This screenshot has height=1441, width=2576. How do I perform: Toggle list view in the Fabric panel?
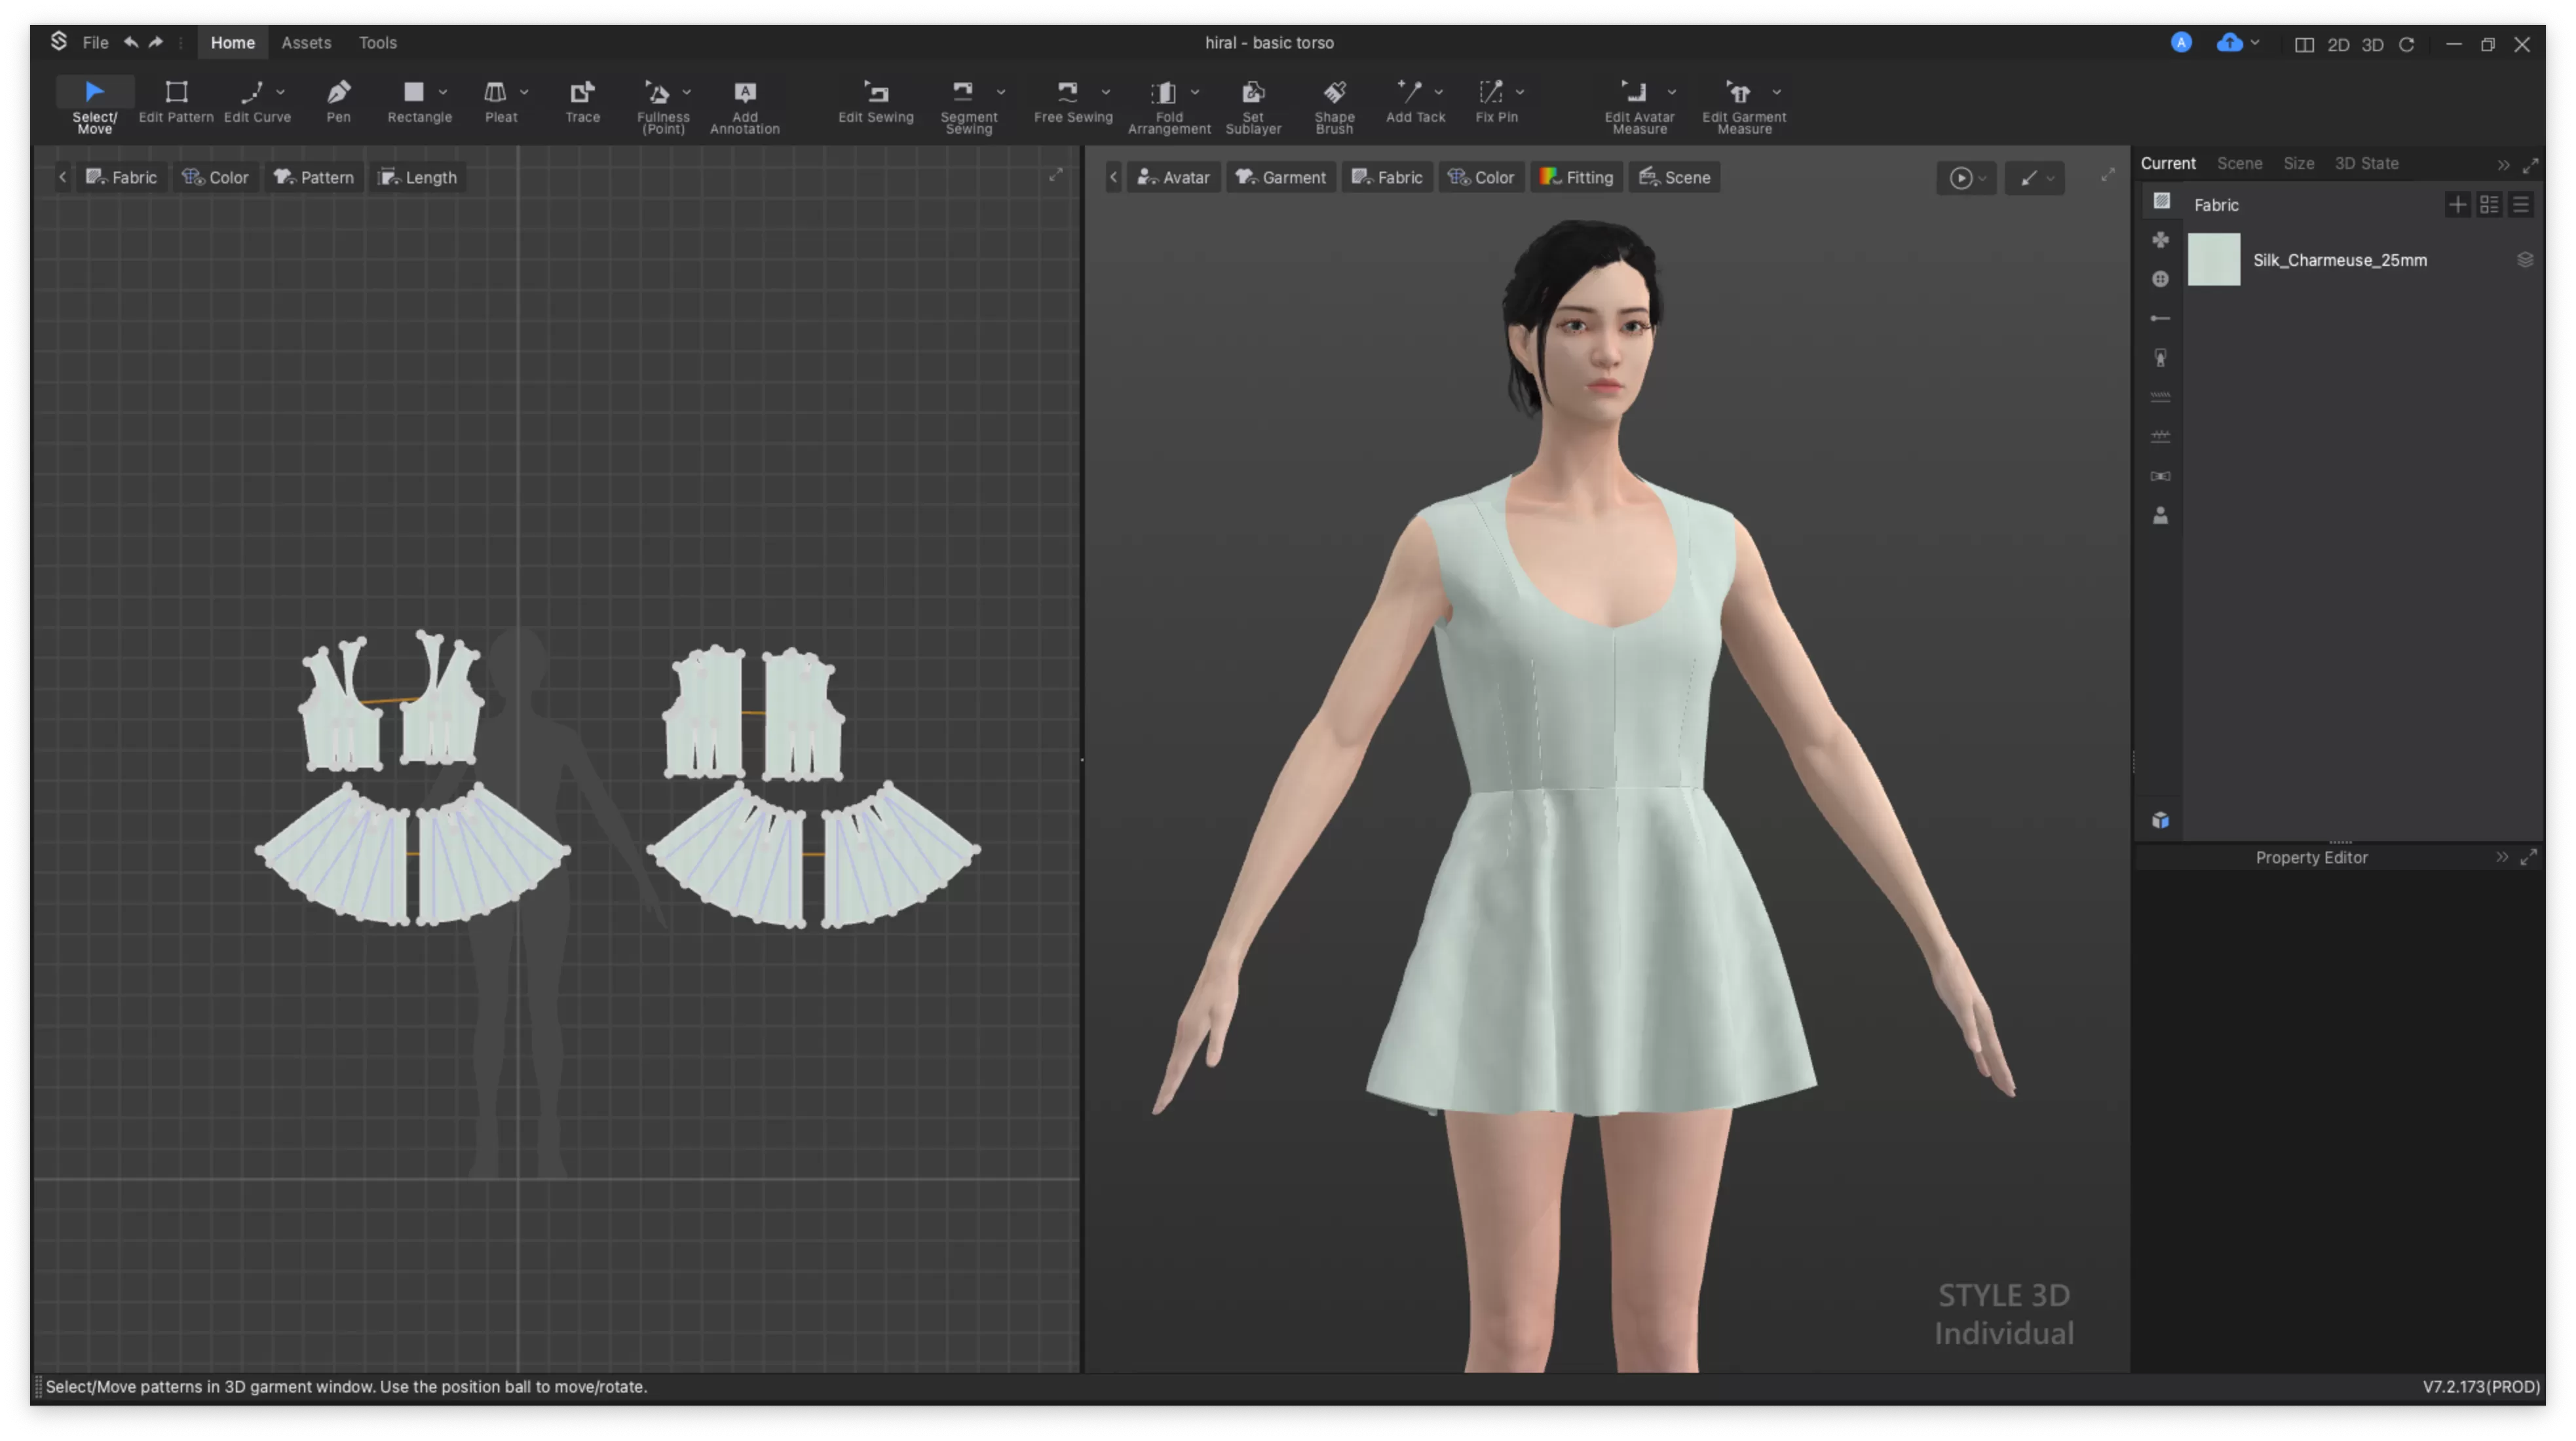click(x=2521, y=205)
